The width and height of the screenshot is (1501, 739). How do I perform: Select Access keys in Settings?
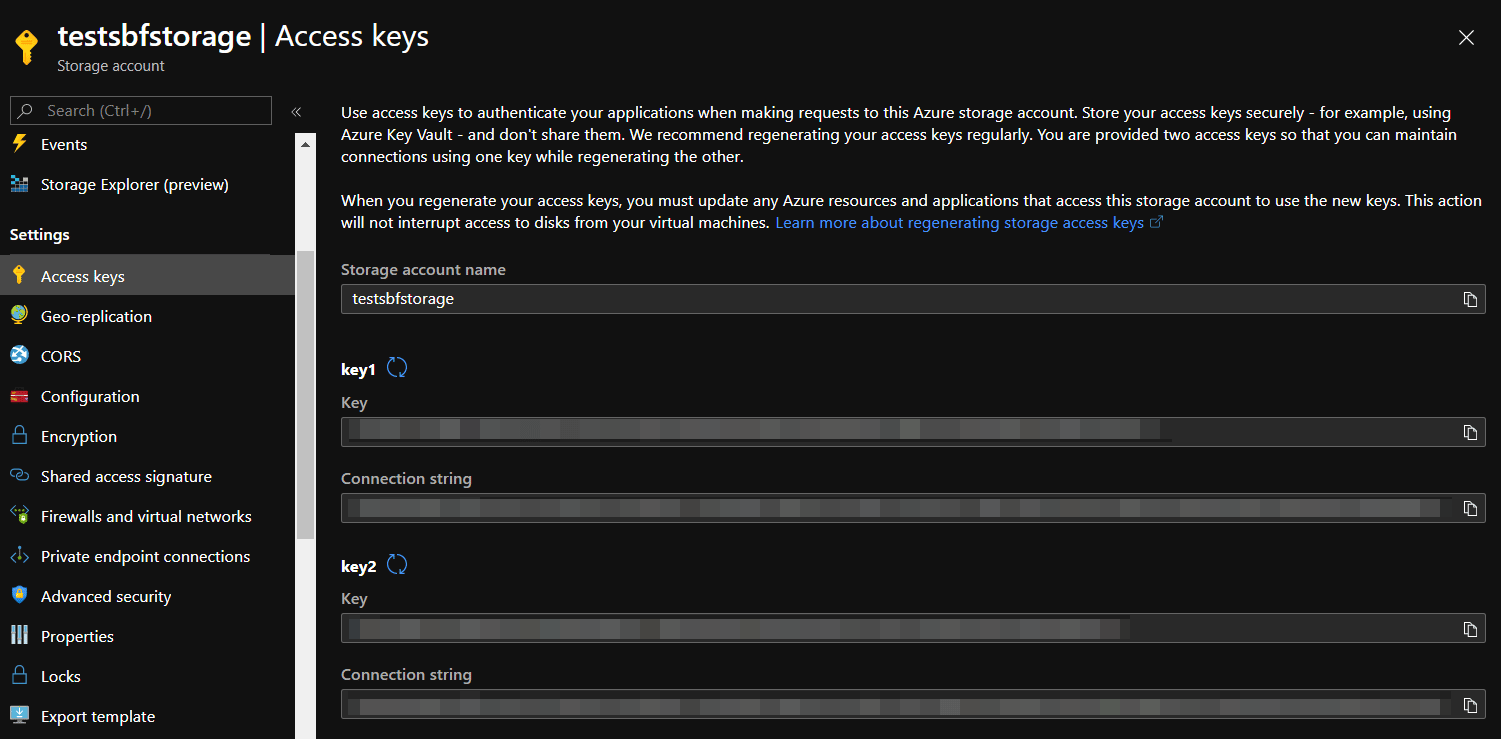coord(147,276)
